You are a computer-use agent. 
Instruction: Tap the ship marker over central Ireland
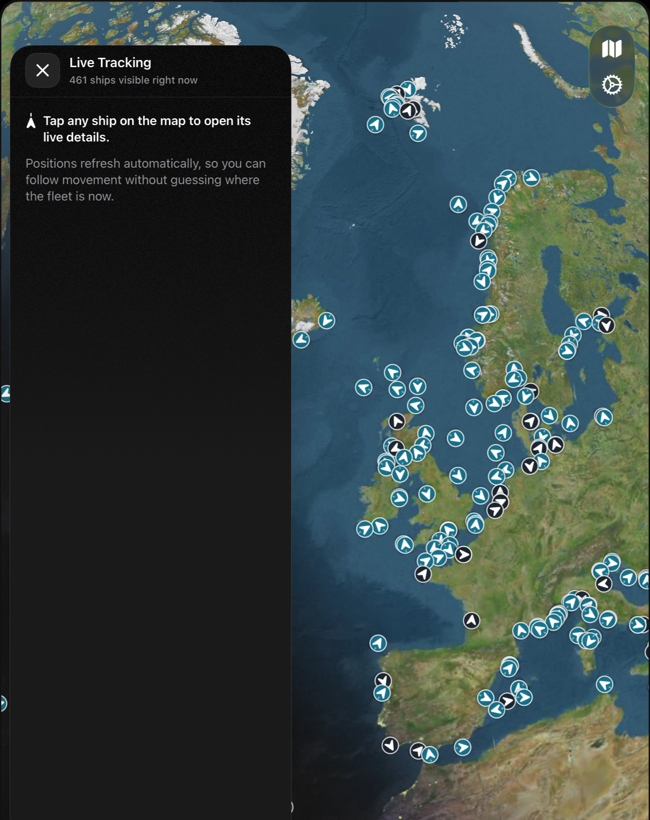[399, 497]
